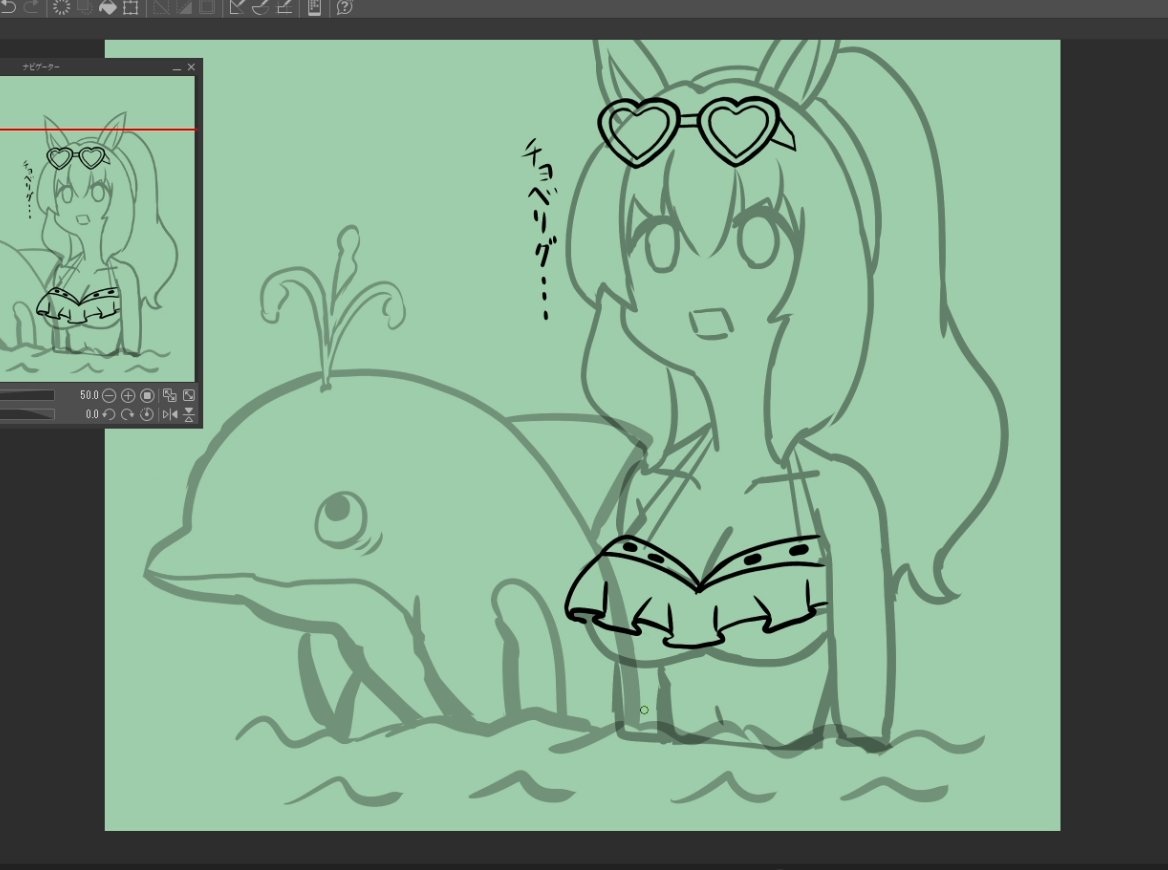Close the Navigator panel
1168x870 pixels.
pyautogui.click(x=191, y=67)
